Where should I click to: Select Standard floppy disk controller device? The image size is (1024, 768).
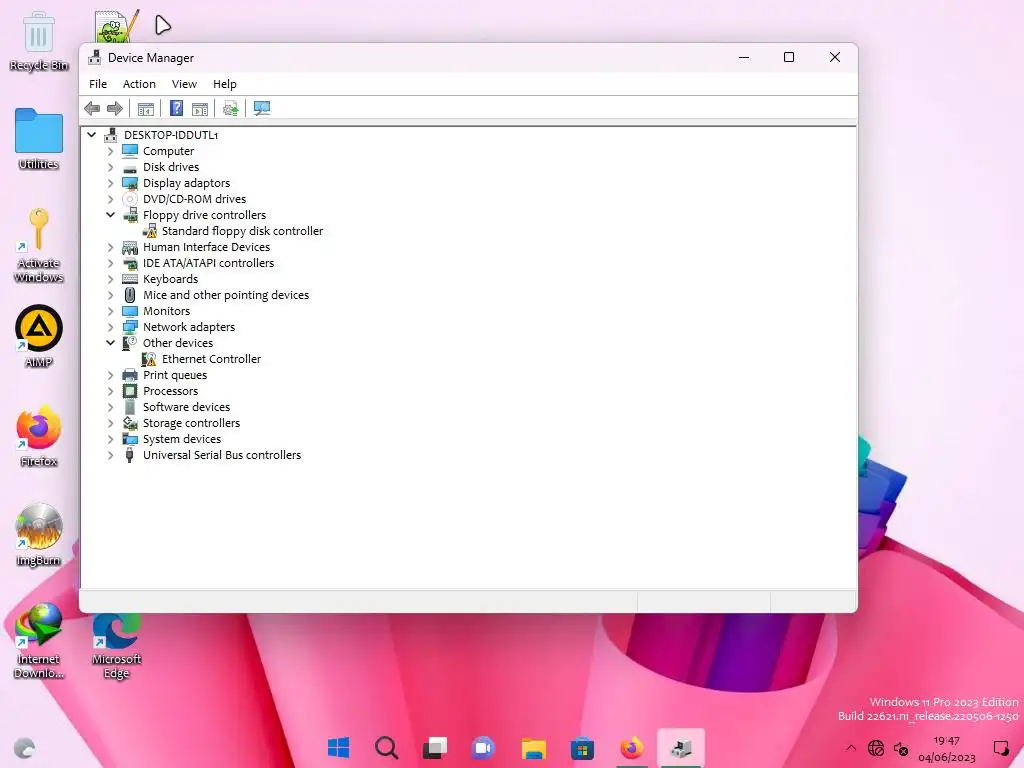[242, 231]
